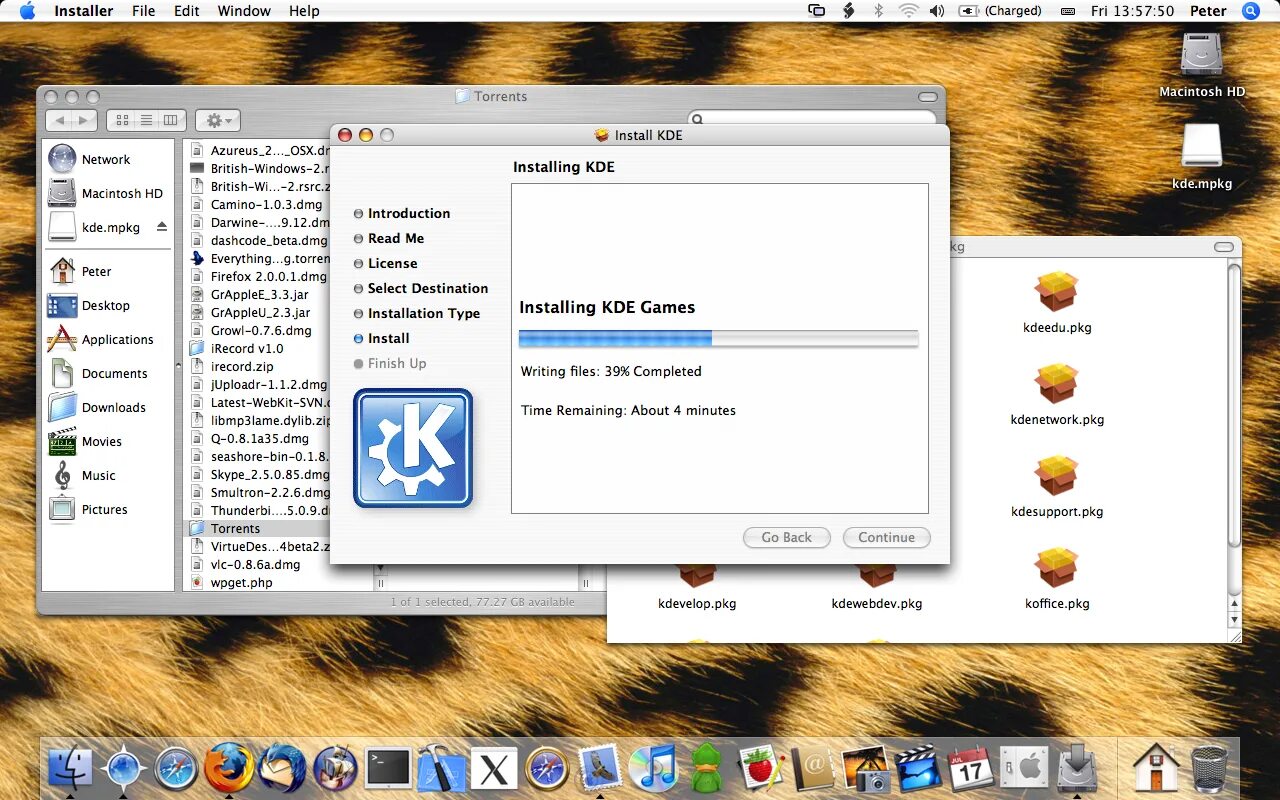Open Terminal from the Dock
Image resolution: width=1280 pixels, height=800 pixels.
click(x=388, y=768)
